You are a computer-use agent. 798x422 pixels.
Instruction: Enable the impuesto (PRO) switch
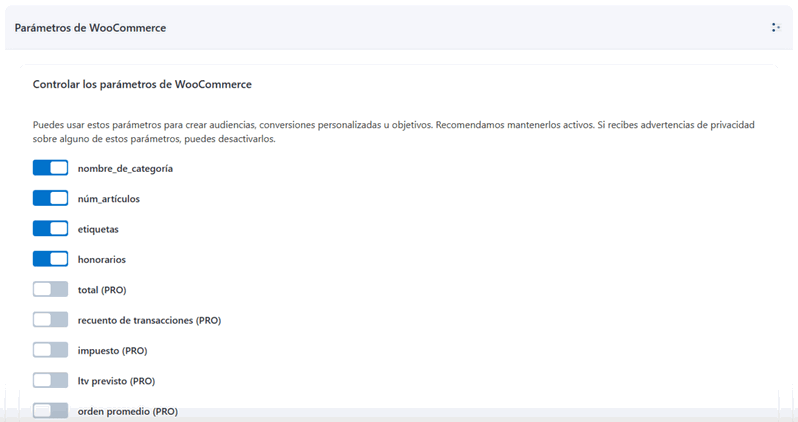pos(50,350)
